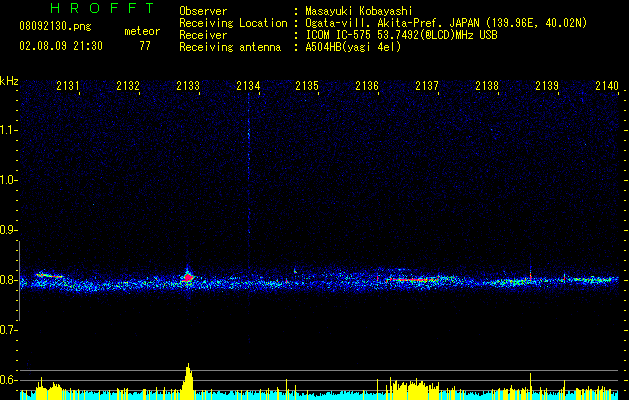Click time marker 2137

point(427,85)
